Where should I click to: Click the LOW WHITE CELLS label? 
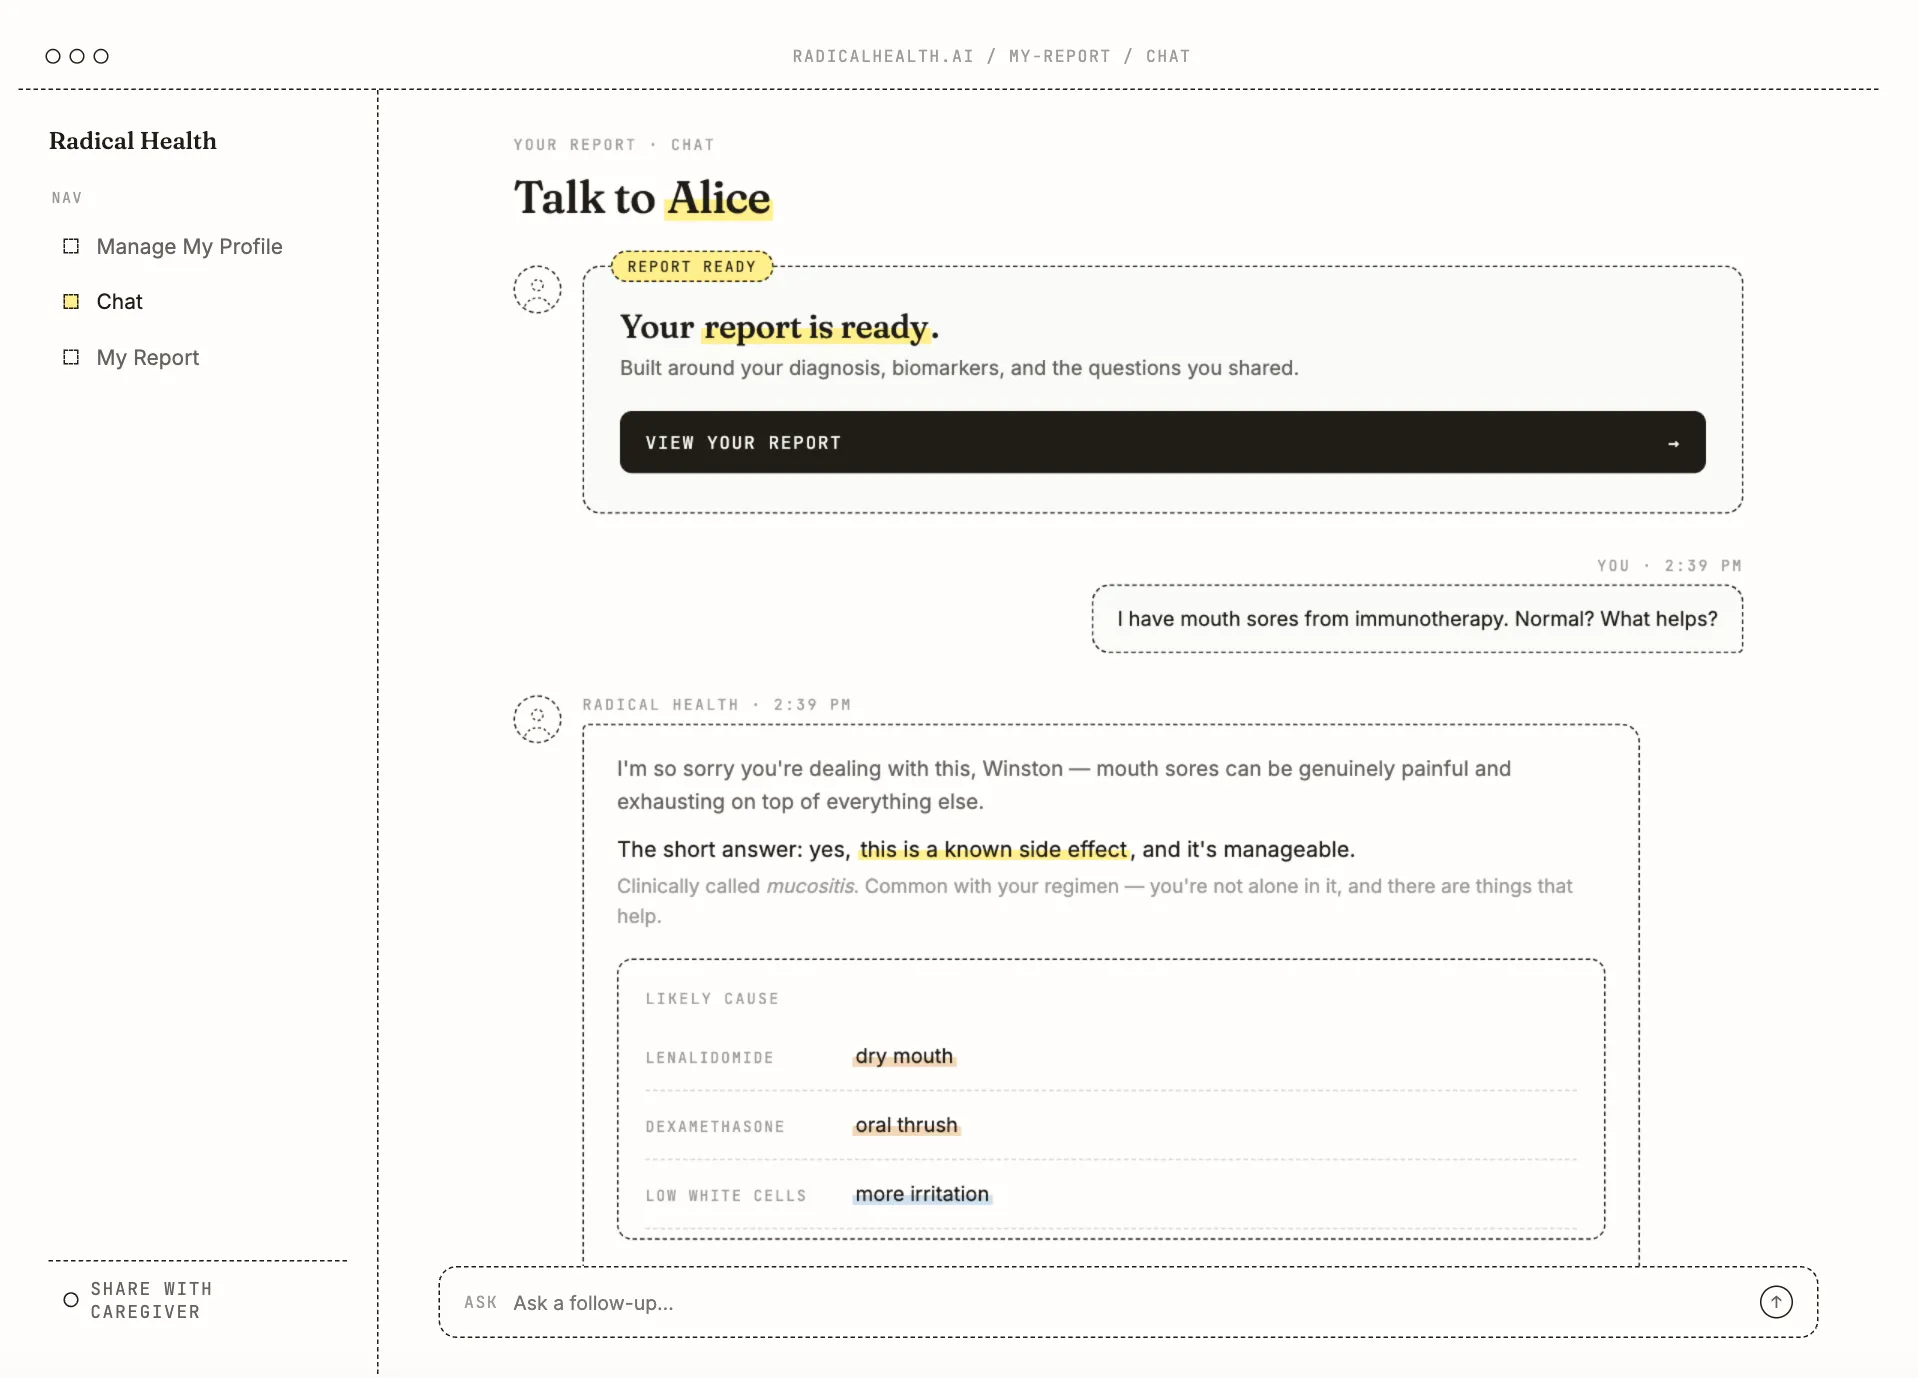(x=726, y=1196)
